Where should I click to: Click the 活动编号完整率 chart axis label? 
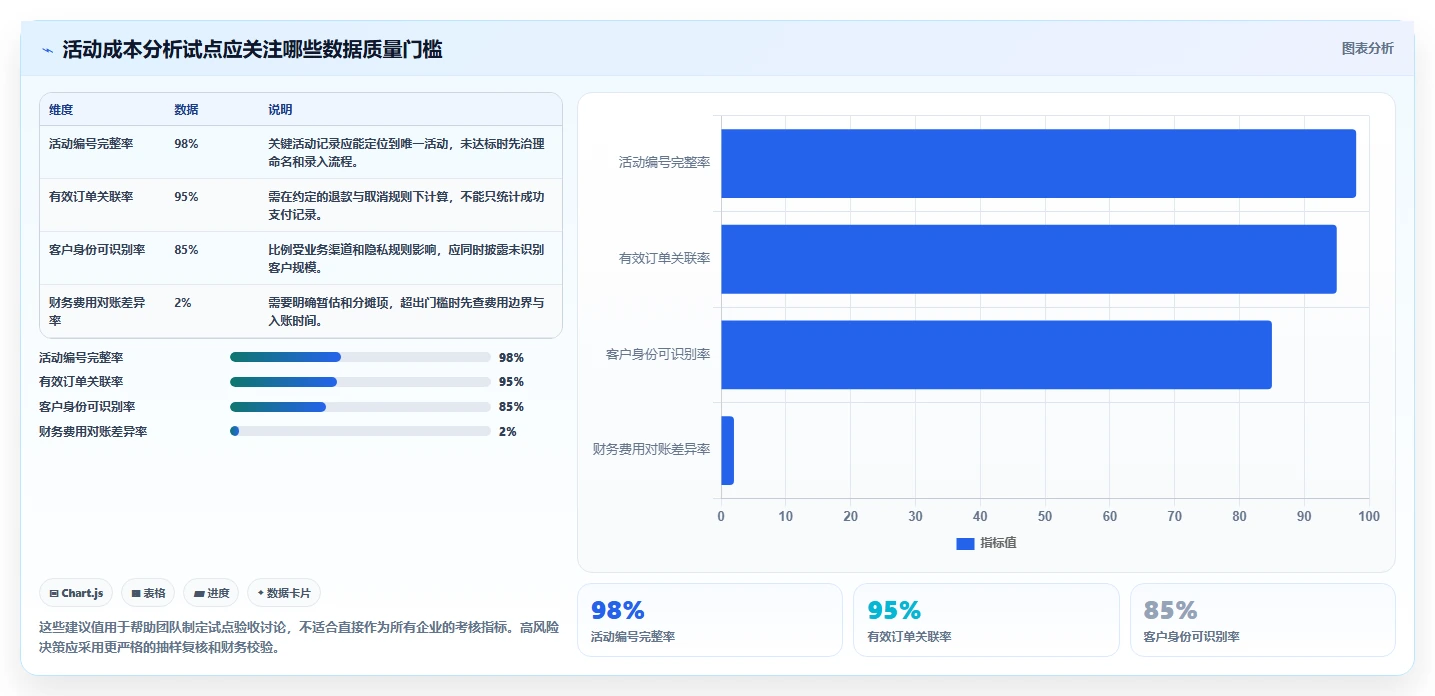(664, 162)
